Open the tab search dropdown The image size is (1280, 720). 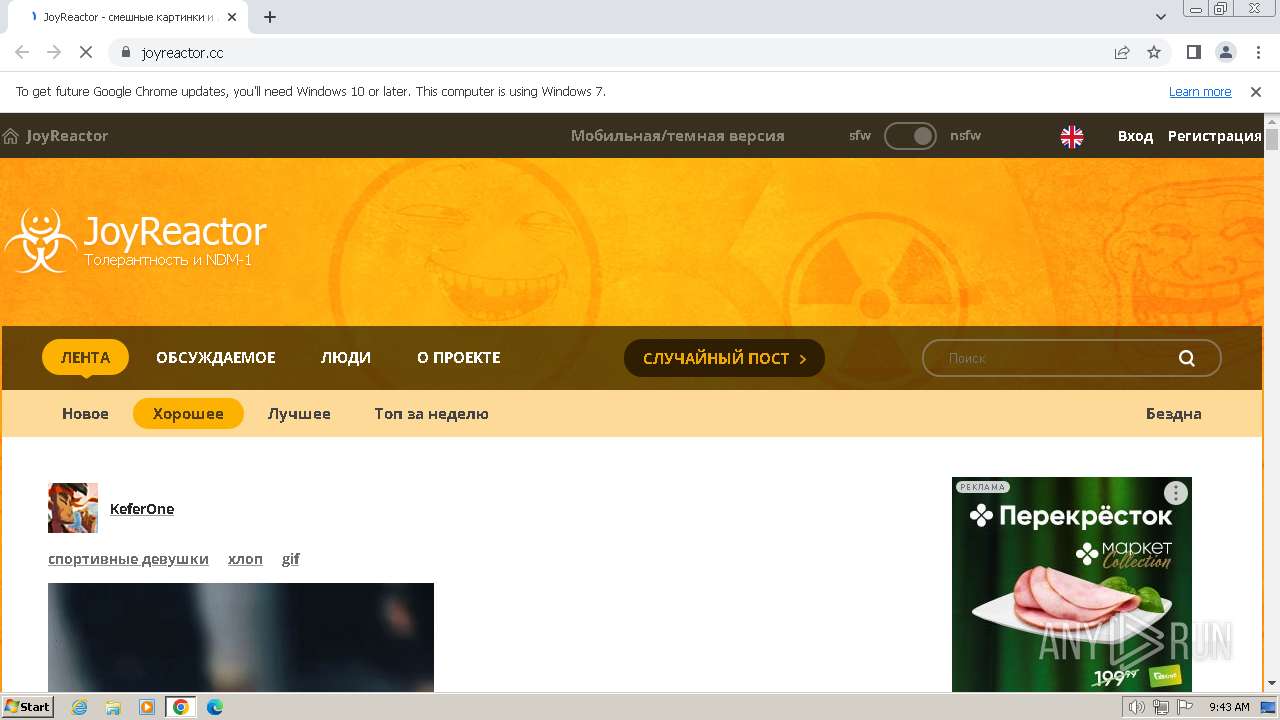[1161, 17]
